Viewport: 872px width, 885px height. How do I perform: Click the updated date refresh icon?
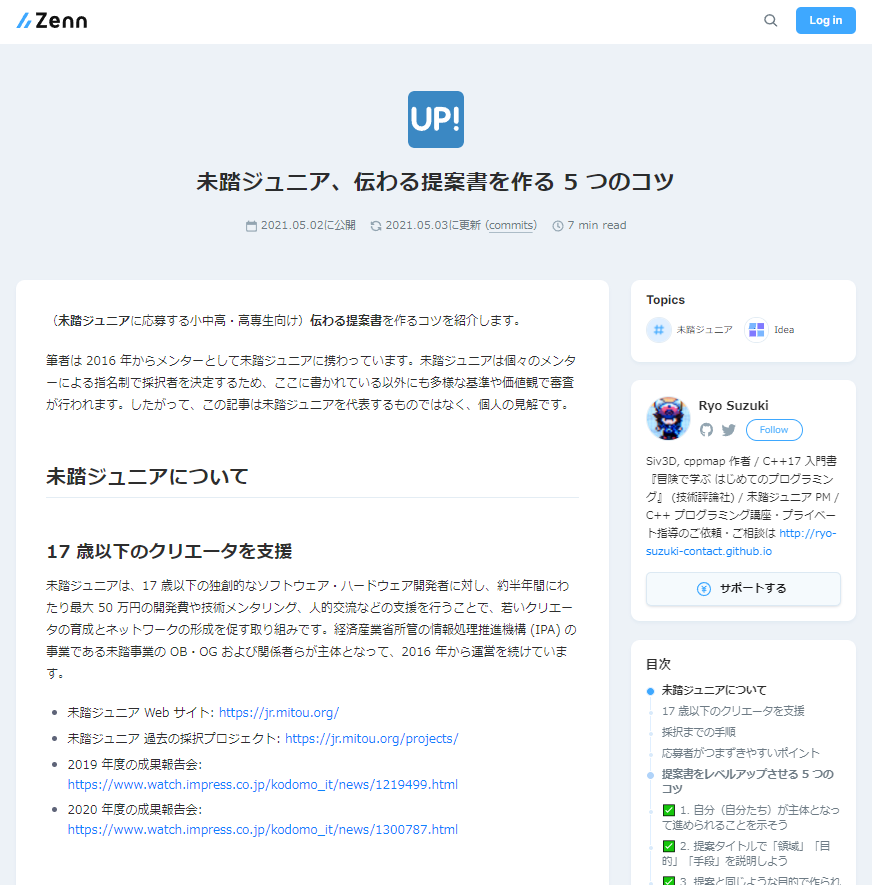376,226
